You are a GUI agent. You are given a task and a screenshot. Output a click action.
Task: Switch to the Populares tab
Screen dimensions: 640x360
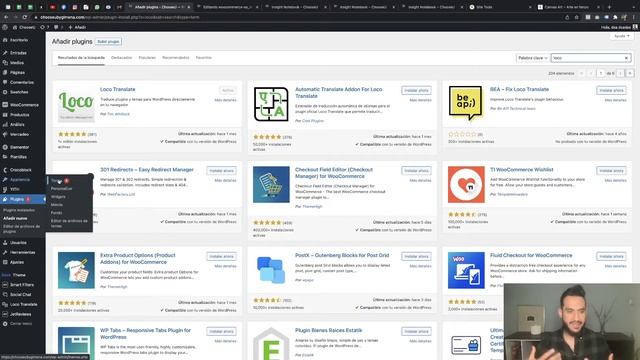click(x=147, y=58)
